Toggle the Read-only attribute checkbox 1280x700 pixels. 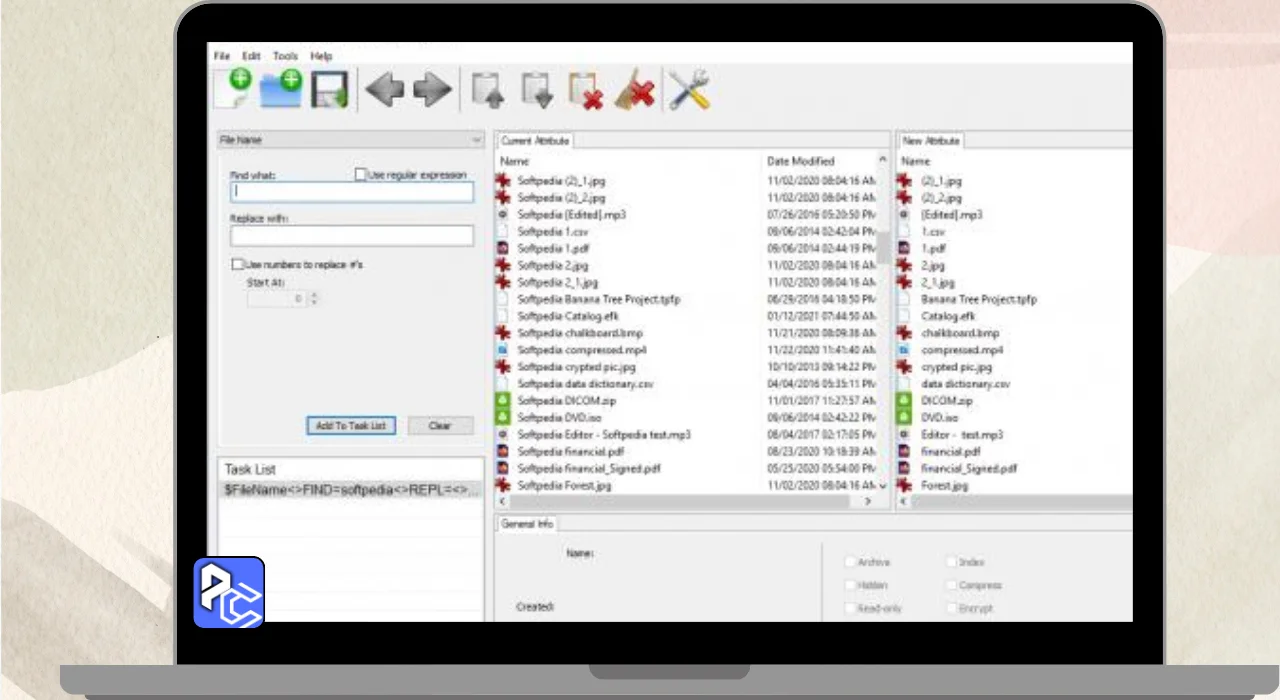pyautogui.click(x=850, y=609)
